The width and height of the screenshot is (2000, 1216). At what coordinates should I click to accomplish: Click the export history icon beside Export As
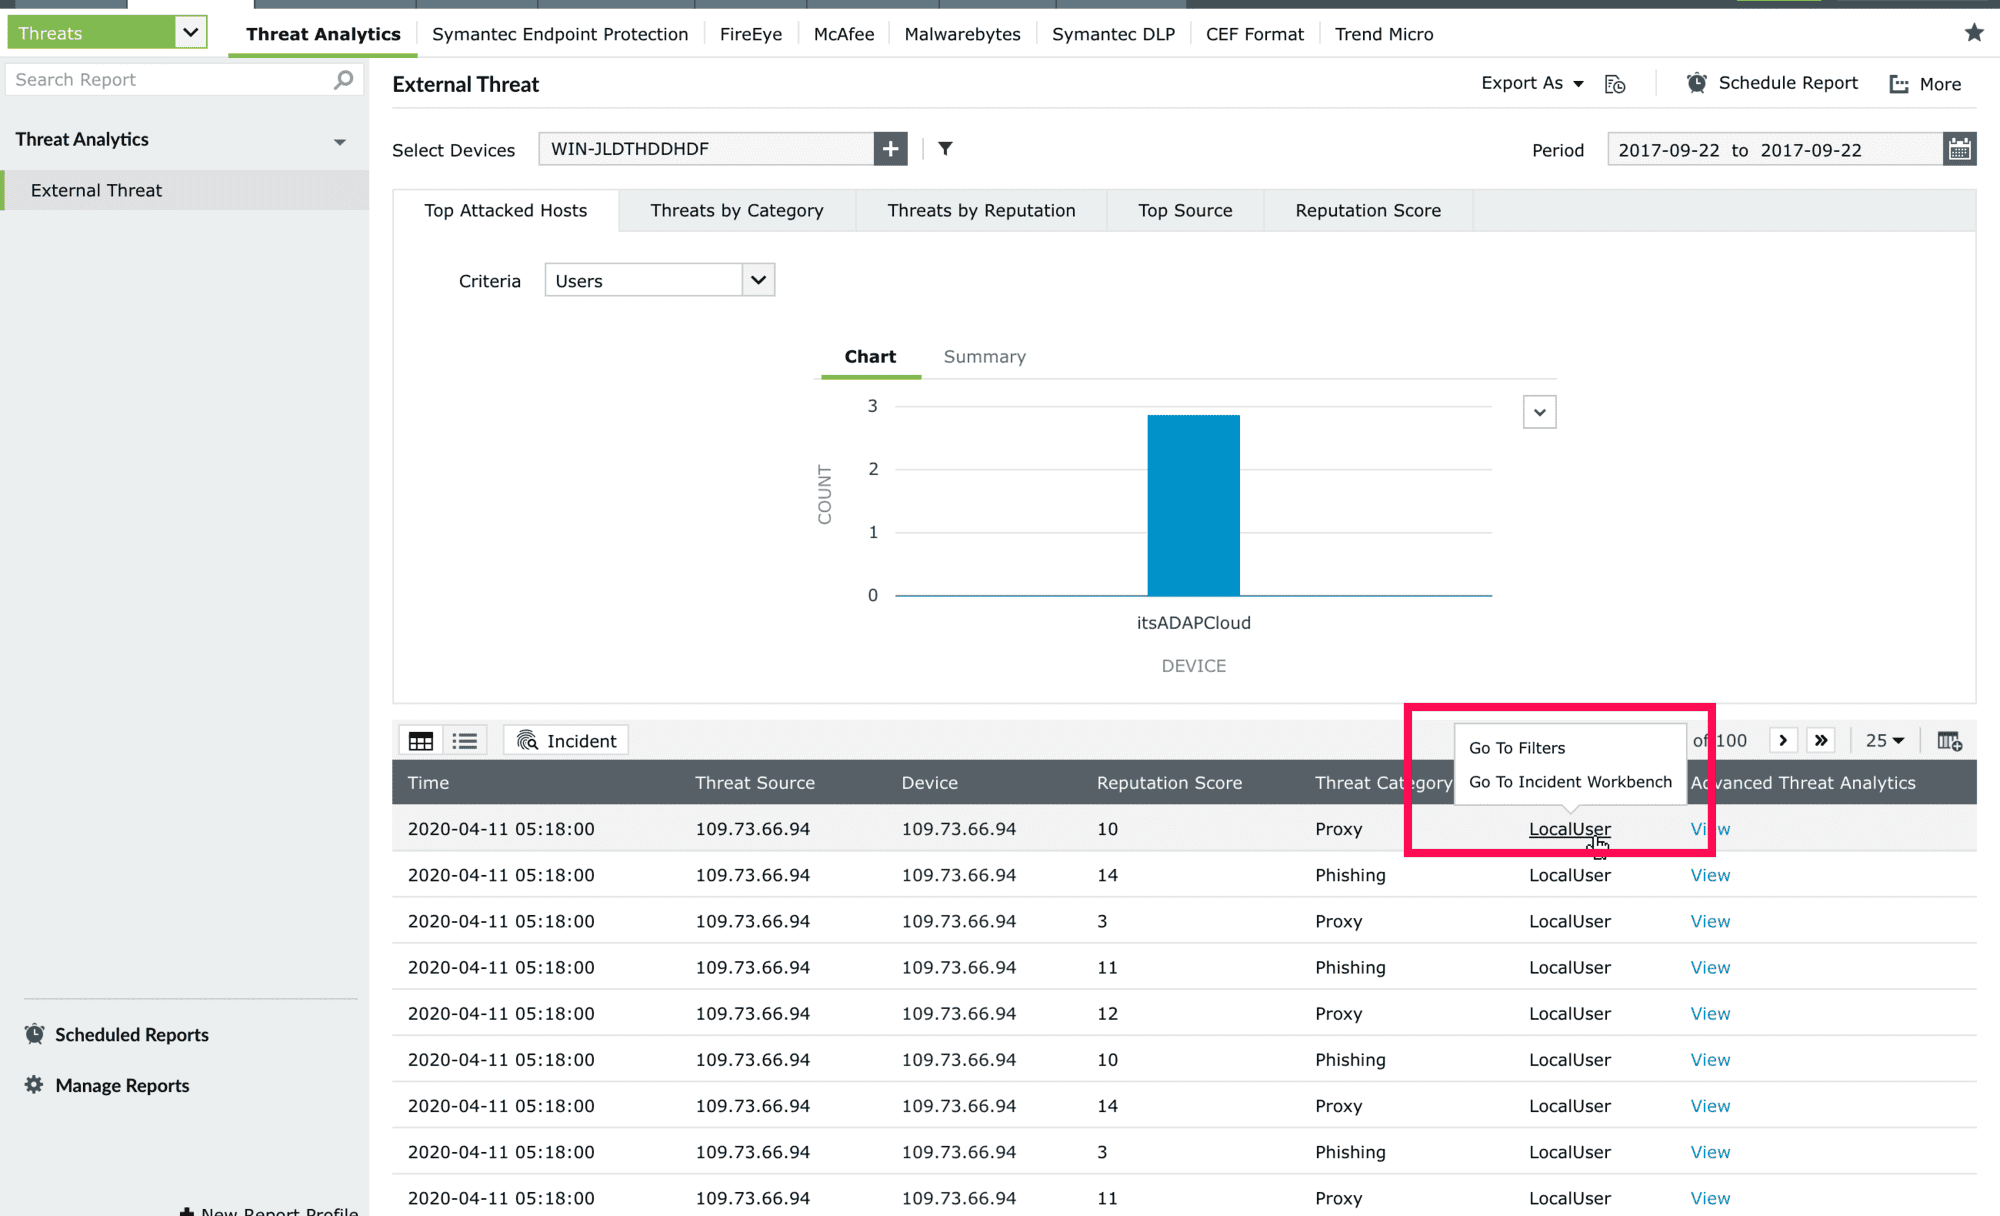click(1614, 84)
